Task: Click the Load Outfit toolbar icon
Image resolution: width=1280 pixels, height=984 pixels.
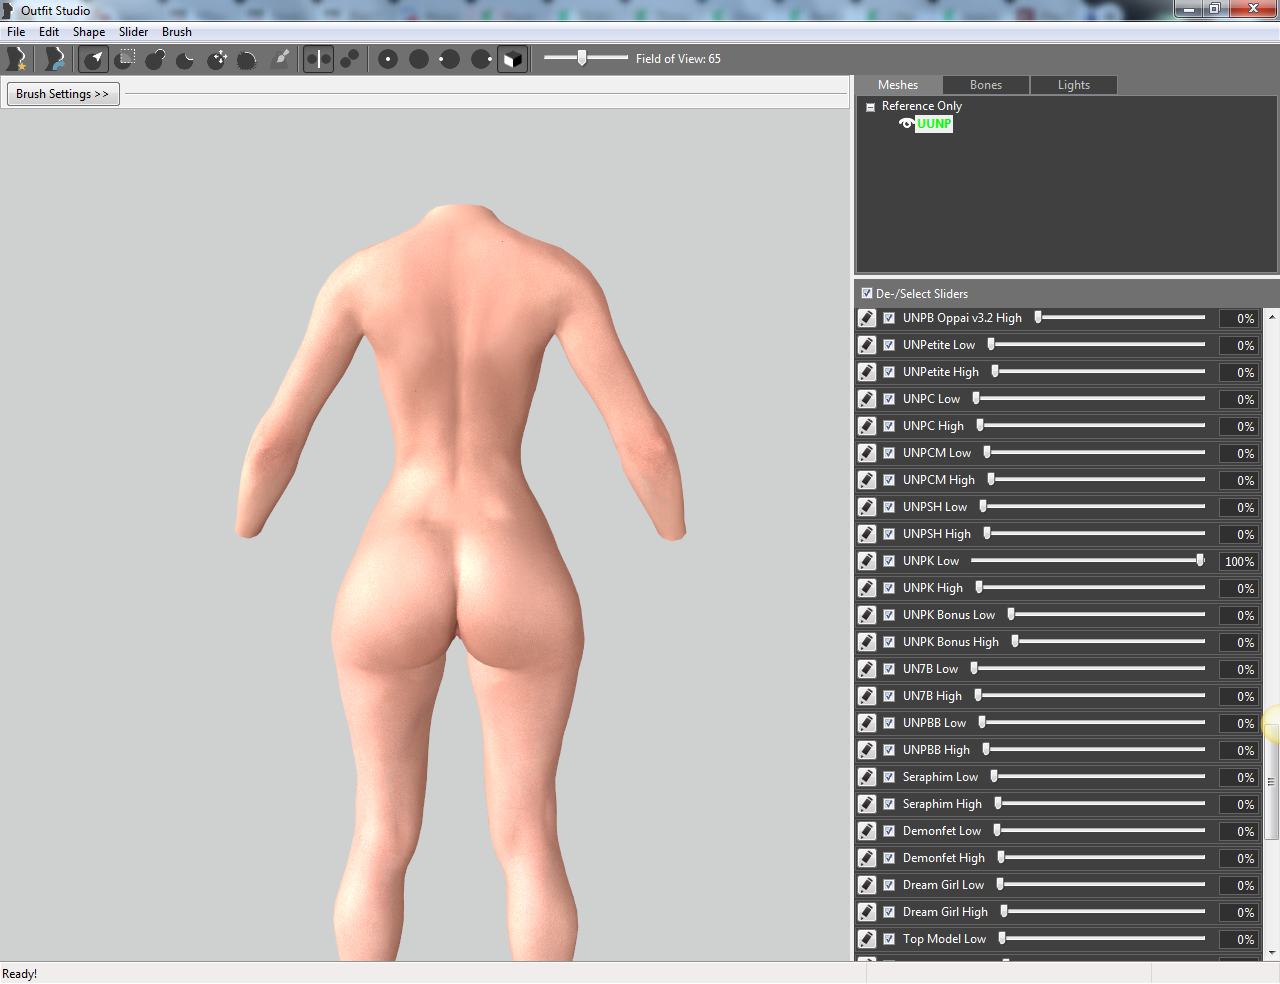Action: (55, 59)
